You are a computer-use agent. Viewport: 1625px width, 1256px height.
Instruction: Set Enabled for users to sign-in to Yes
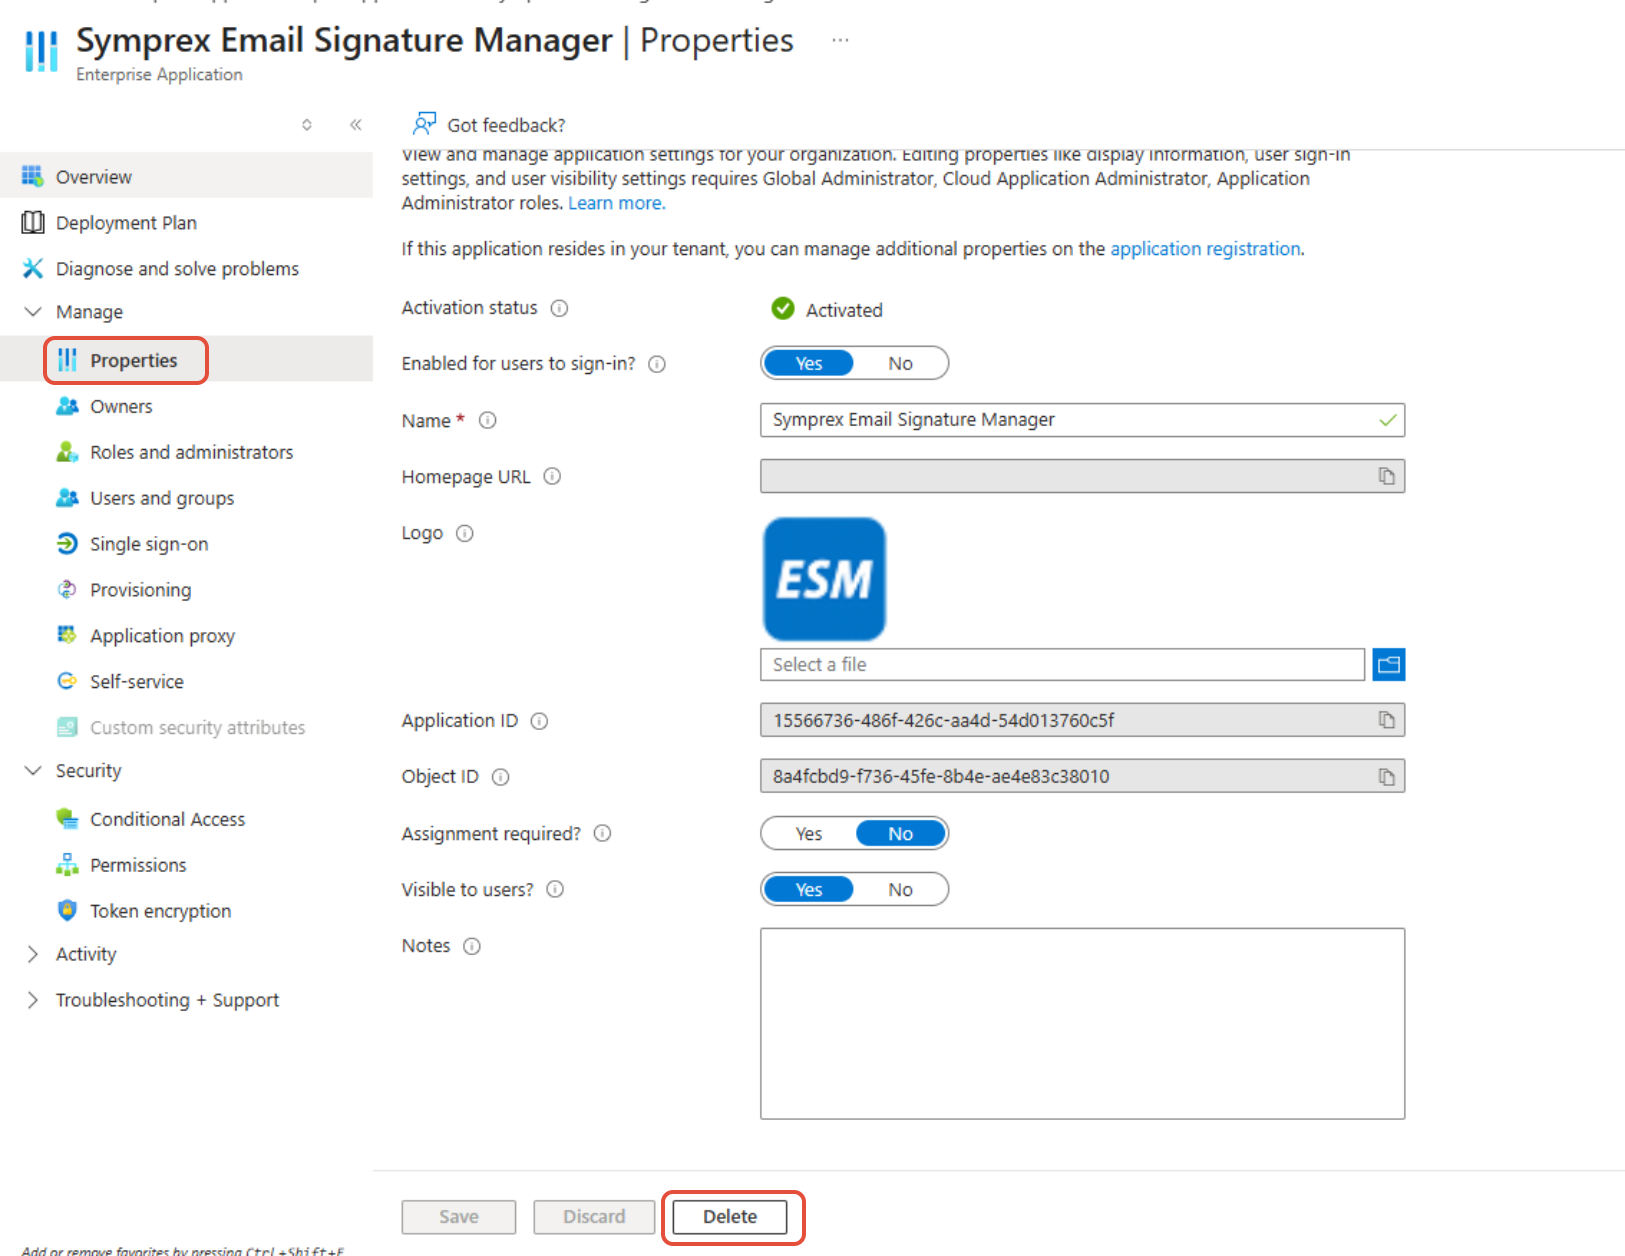coord(808,363)
